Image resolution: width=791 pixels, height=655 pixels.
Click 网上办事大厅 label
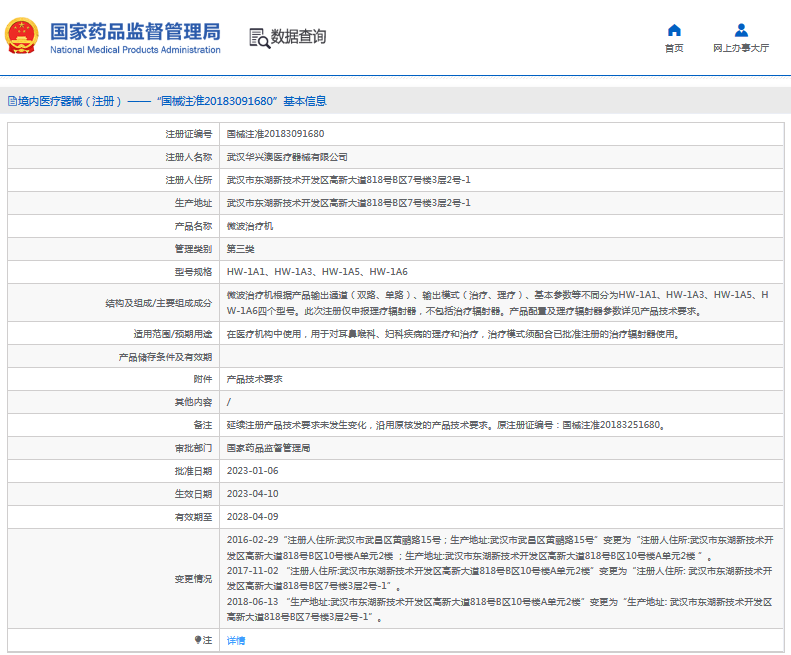pyautogui.click(x=741, y=48)
